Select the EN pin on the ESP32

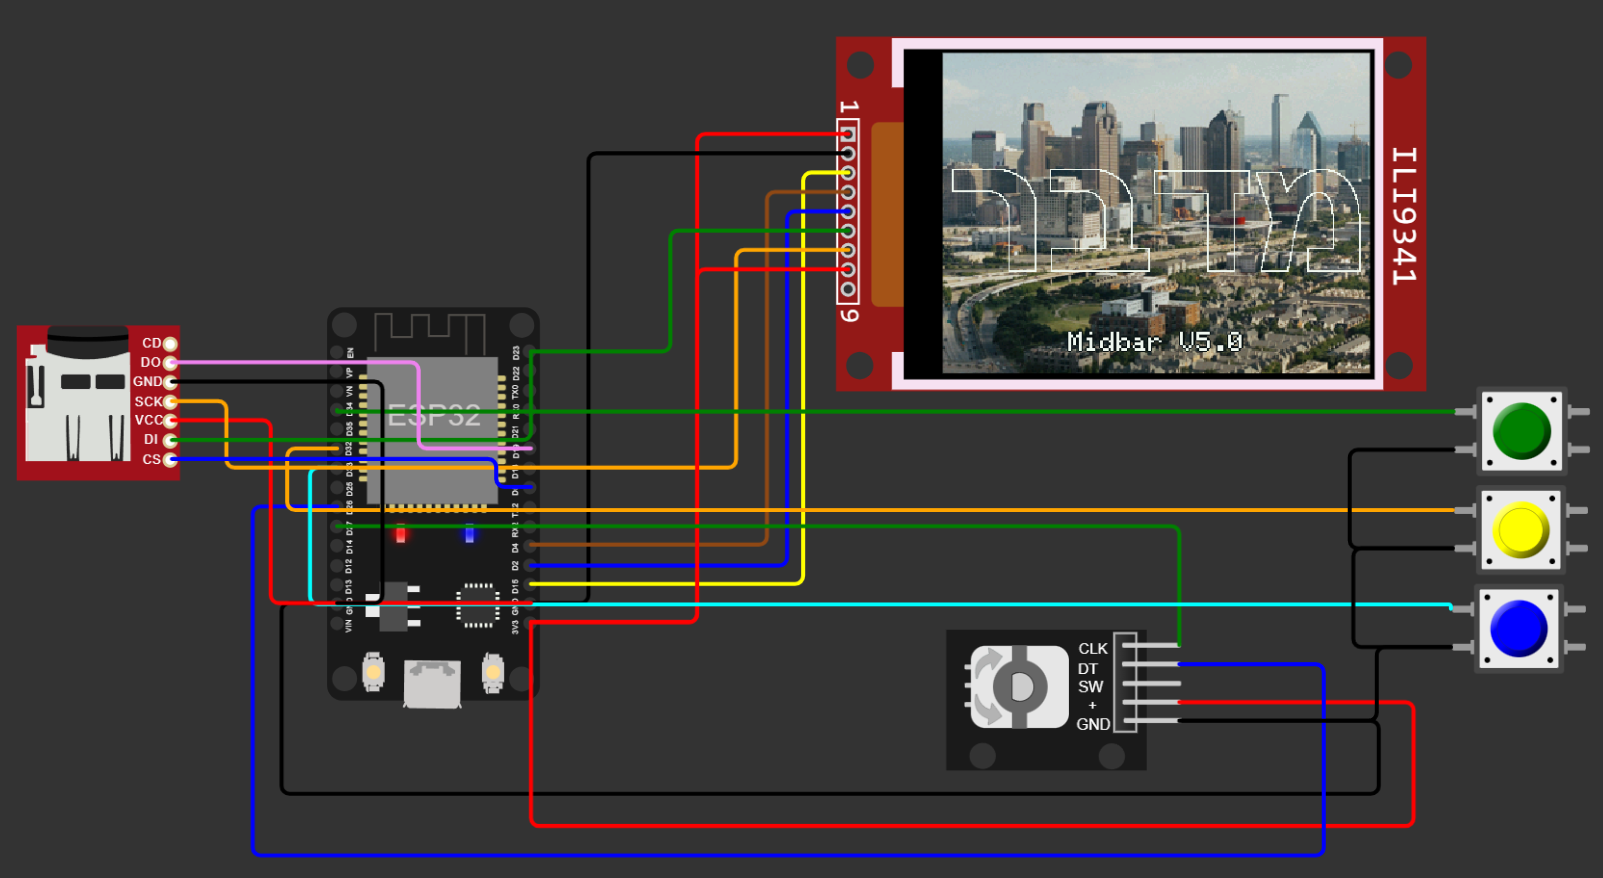[x=337, y=353]
